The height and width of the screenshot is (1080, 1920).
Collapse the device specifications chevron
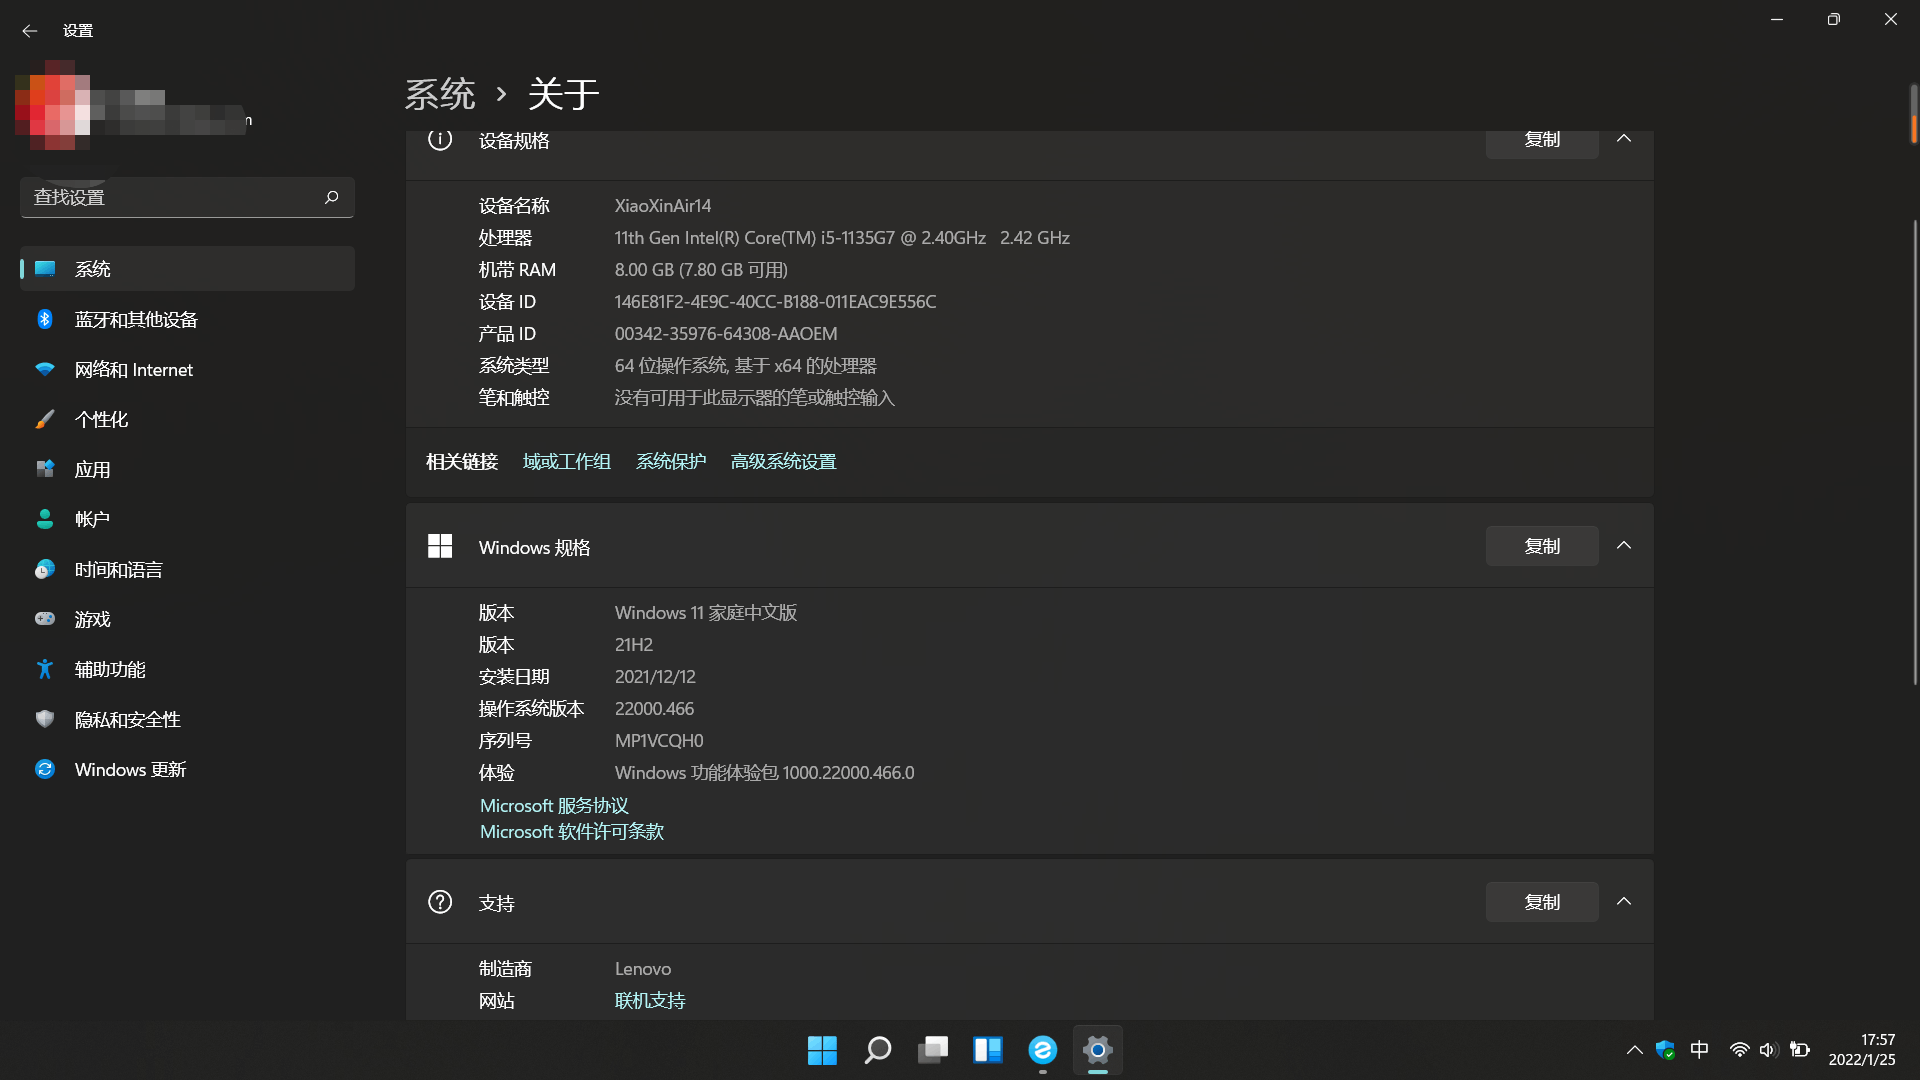click(x=1624, y=139)
